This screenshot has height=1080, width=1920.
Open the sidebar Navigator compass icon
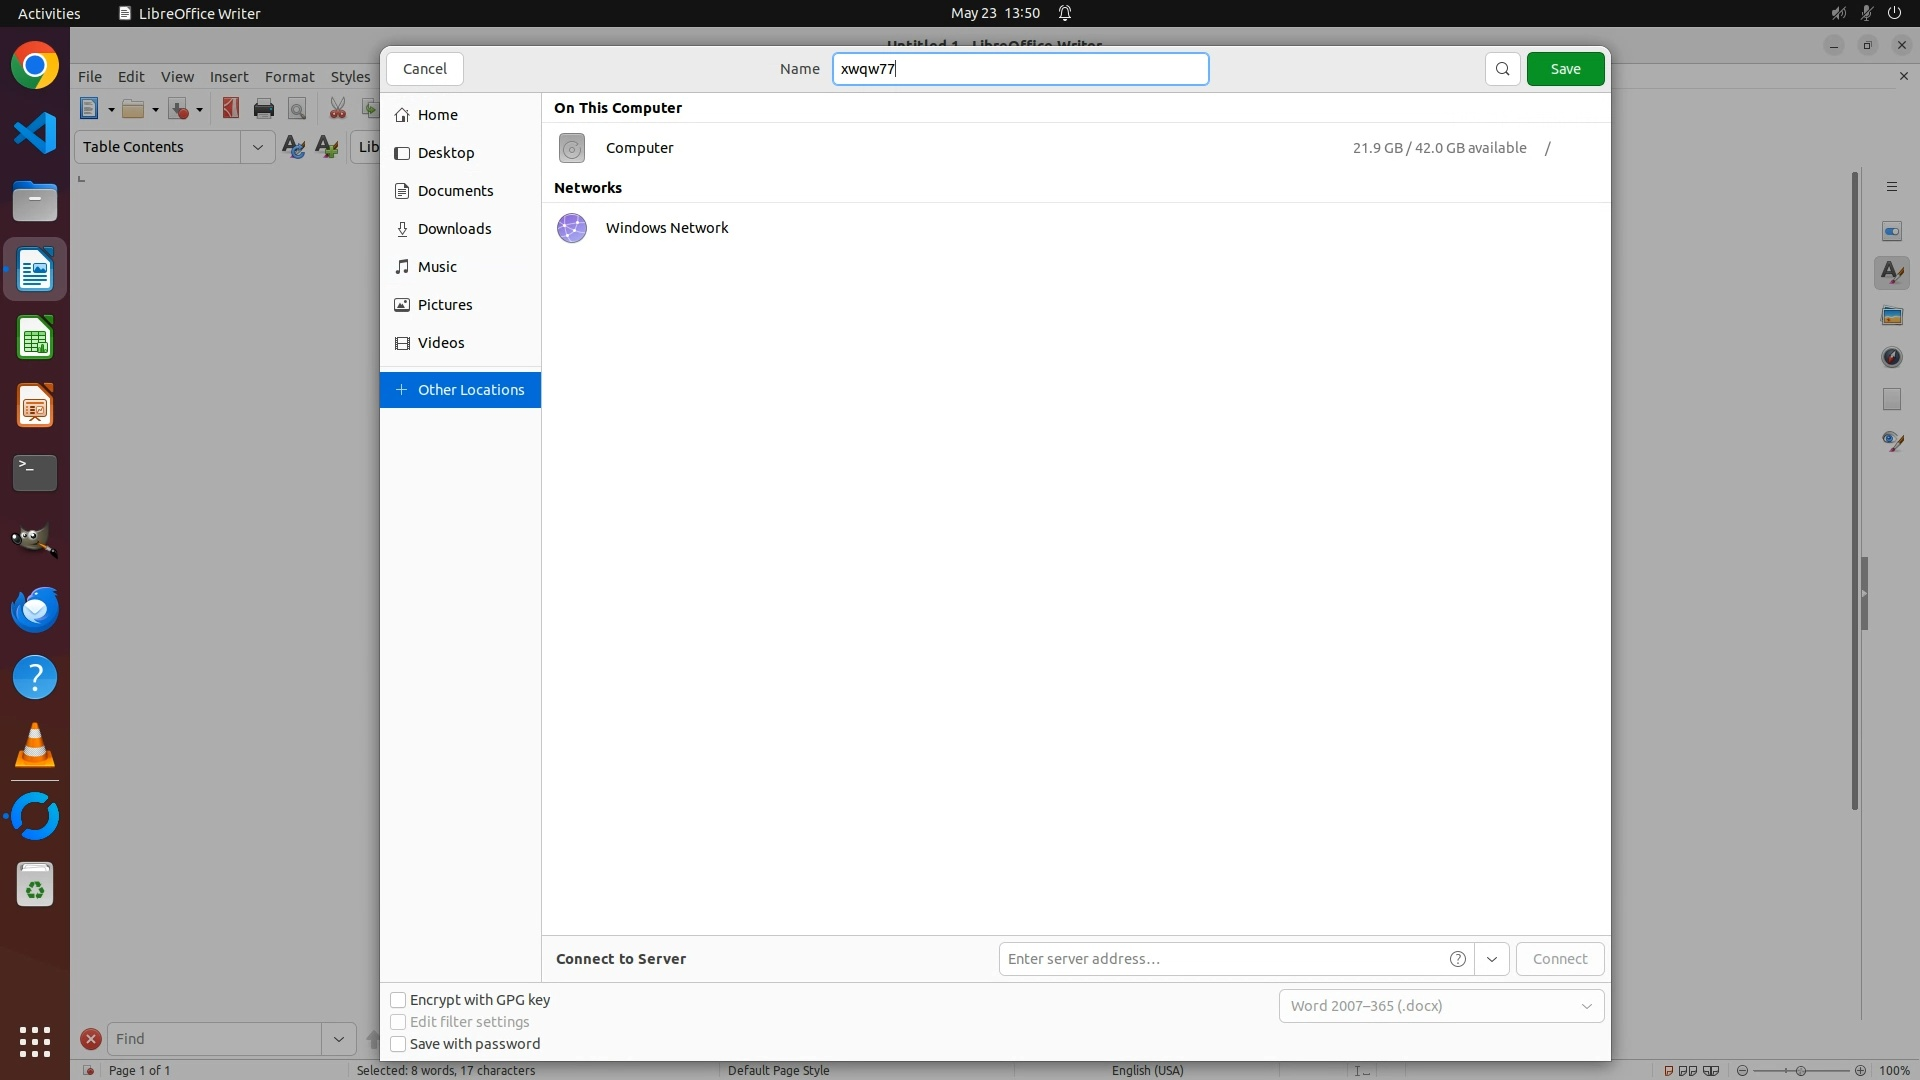(x=1891, y=358)
